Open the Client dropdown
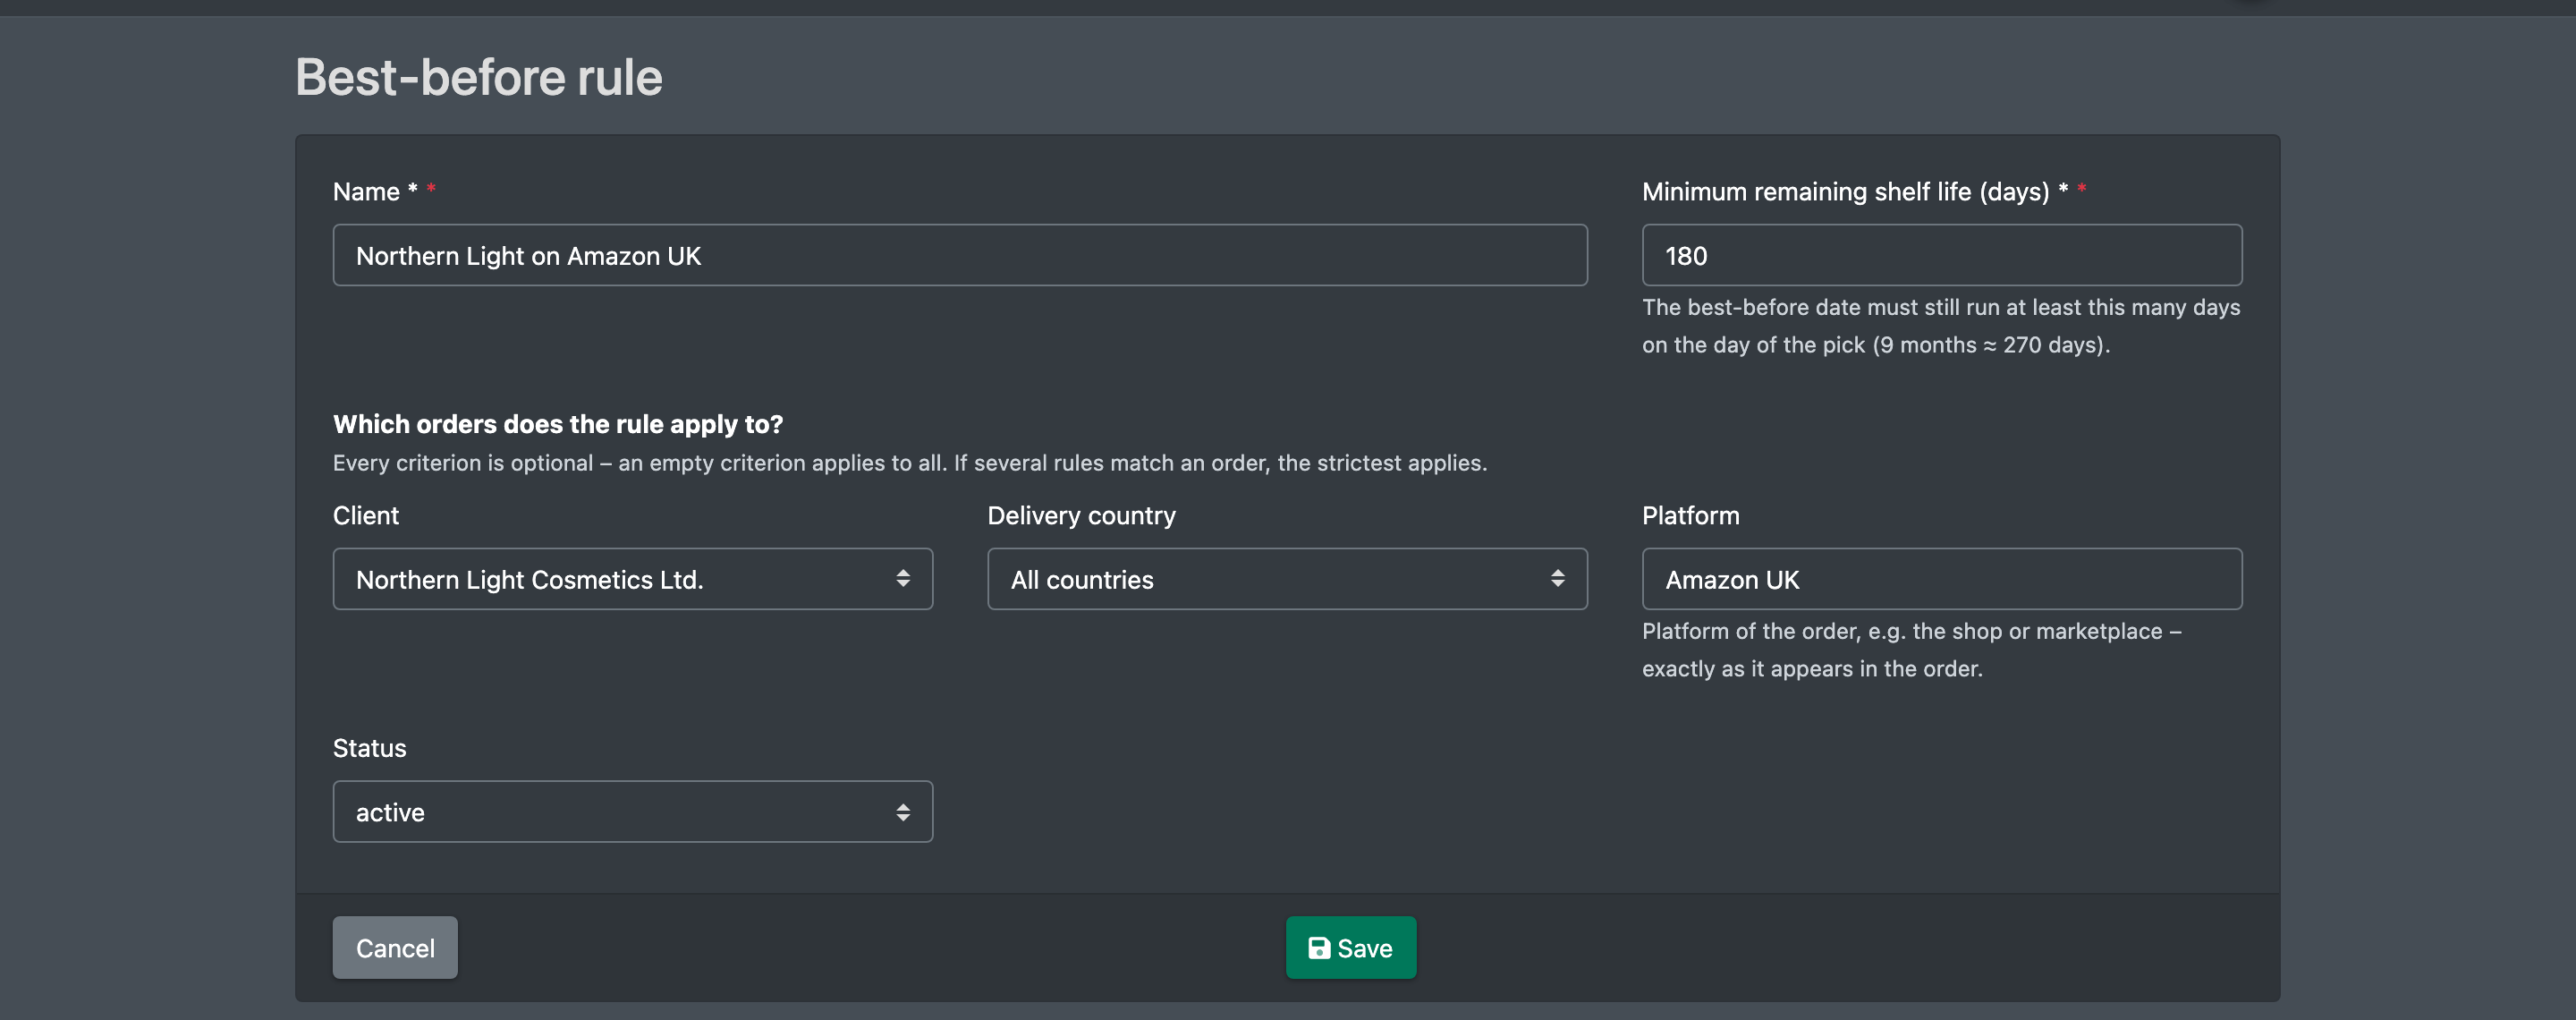Viewport: 2576px width, 1020px height. (633, 579)
